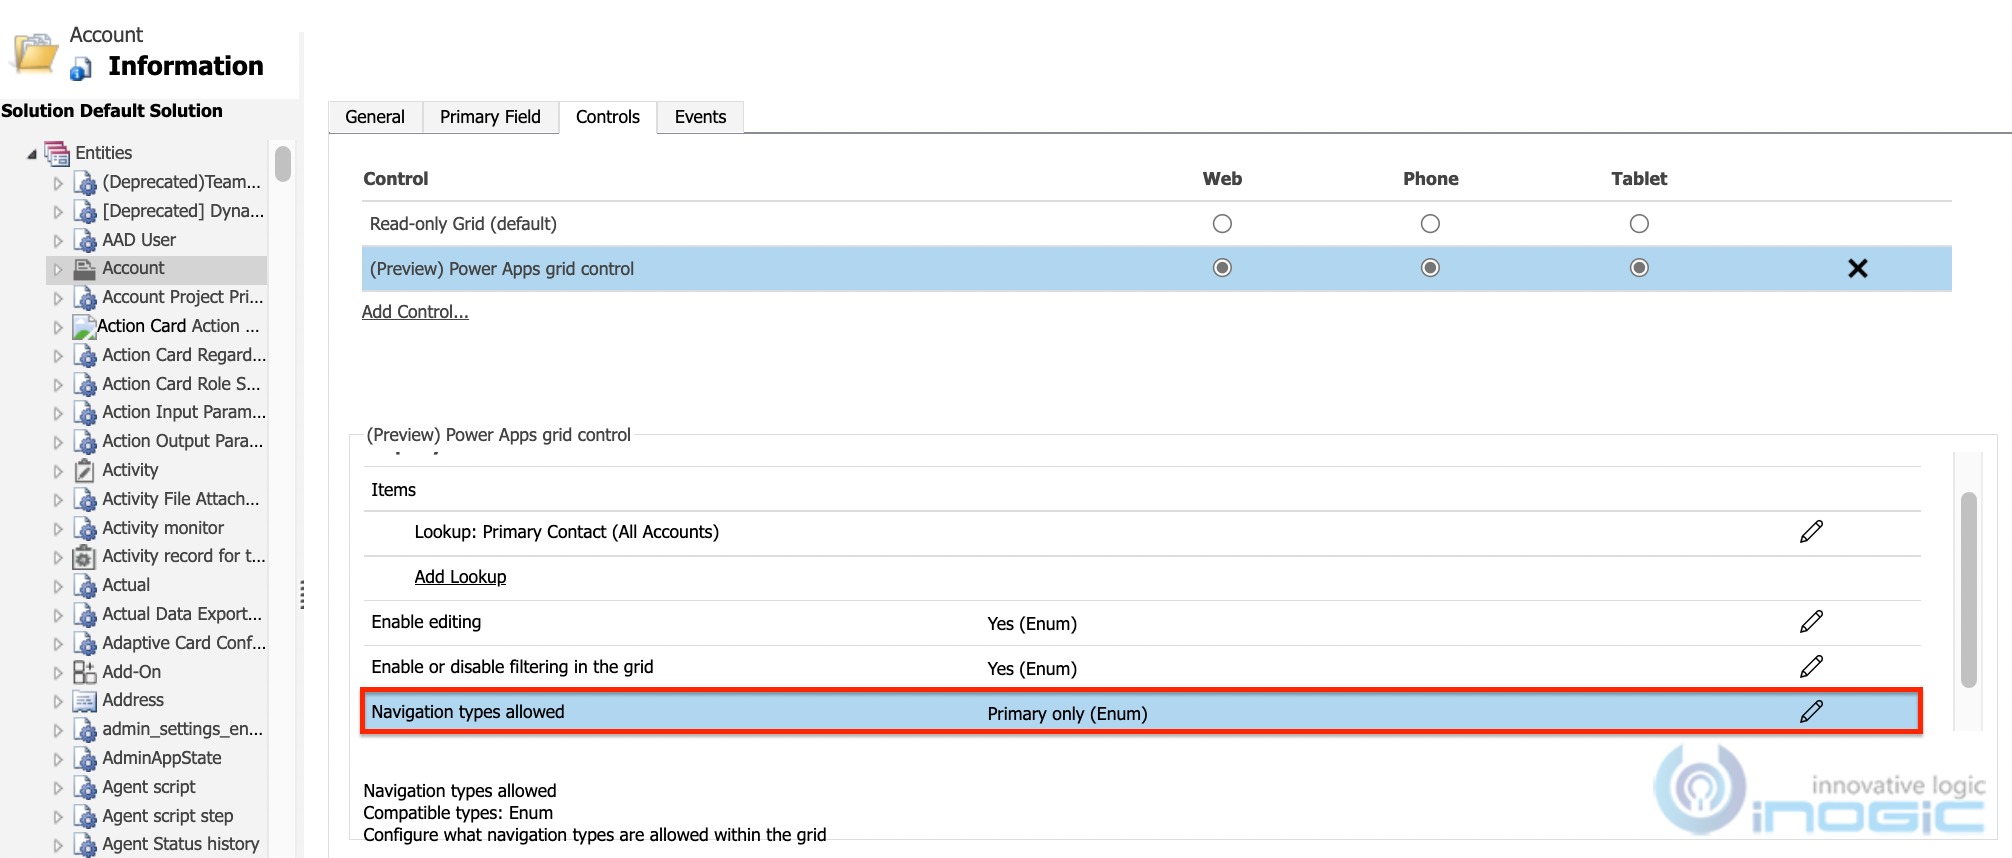Click the navigation pane splitter handle
Viewport: 2012px width, 858px height.
pyautogui.click(x=302, y=595)
